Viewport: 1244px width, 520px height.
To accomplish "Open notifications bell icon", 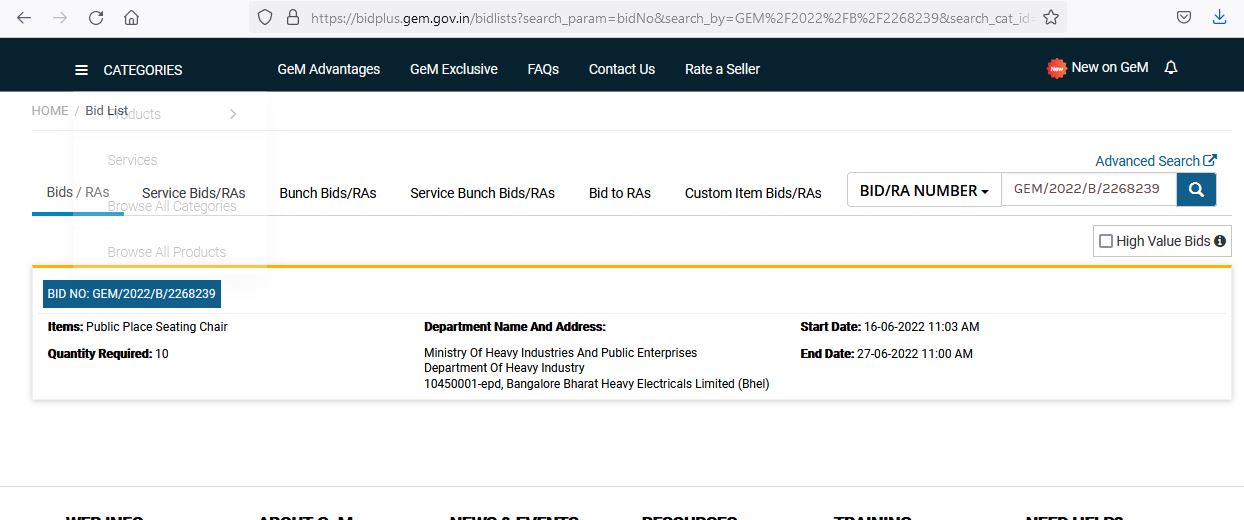I will [1171, 68].
